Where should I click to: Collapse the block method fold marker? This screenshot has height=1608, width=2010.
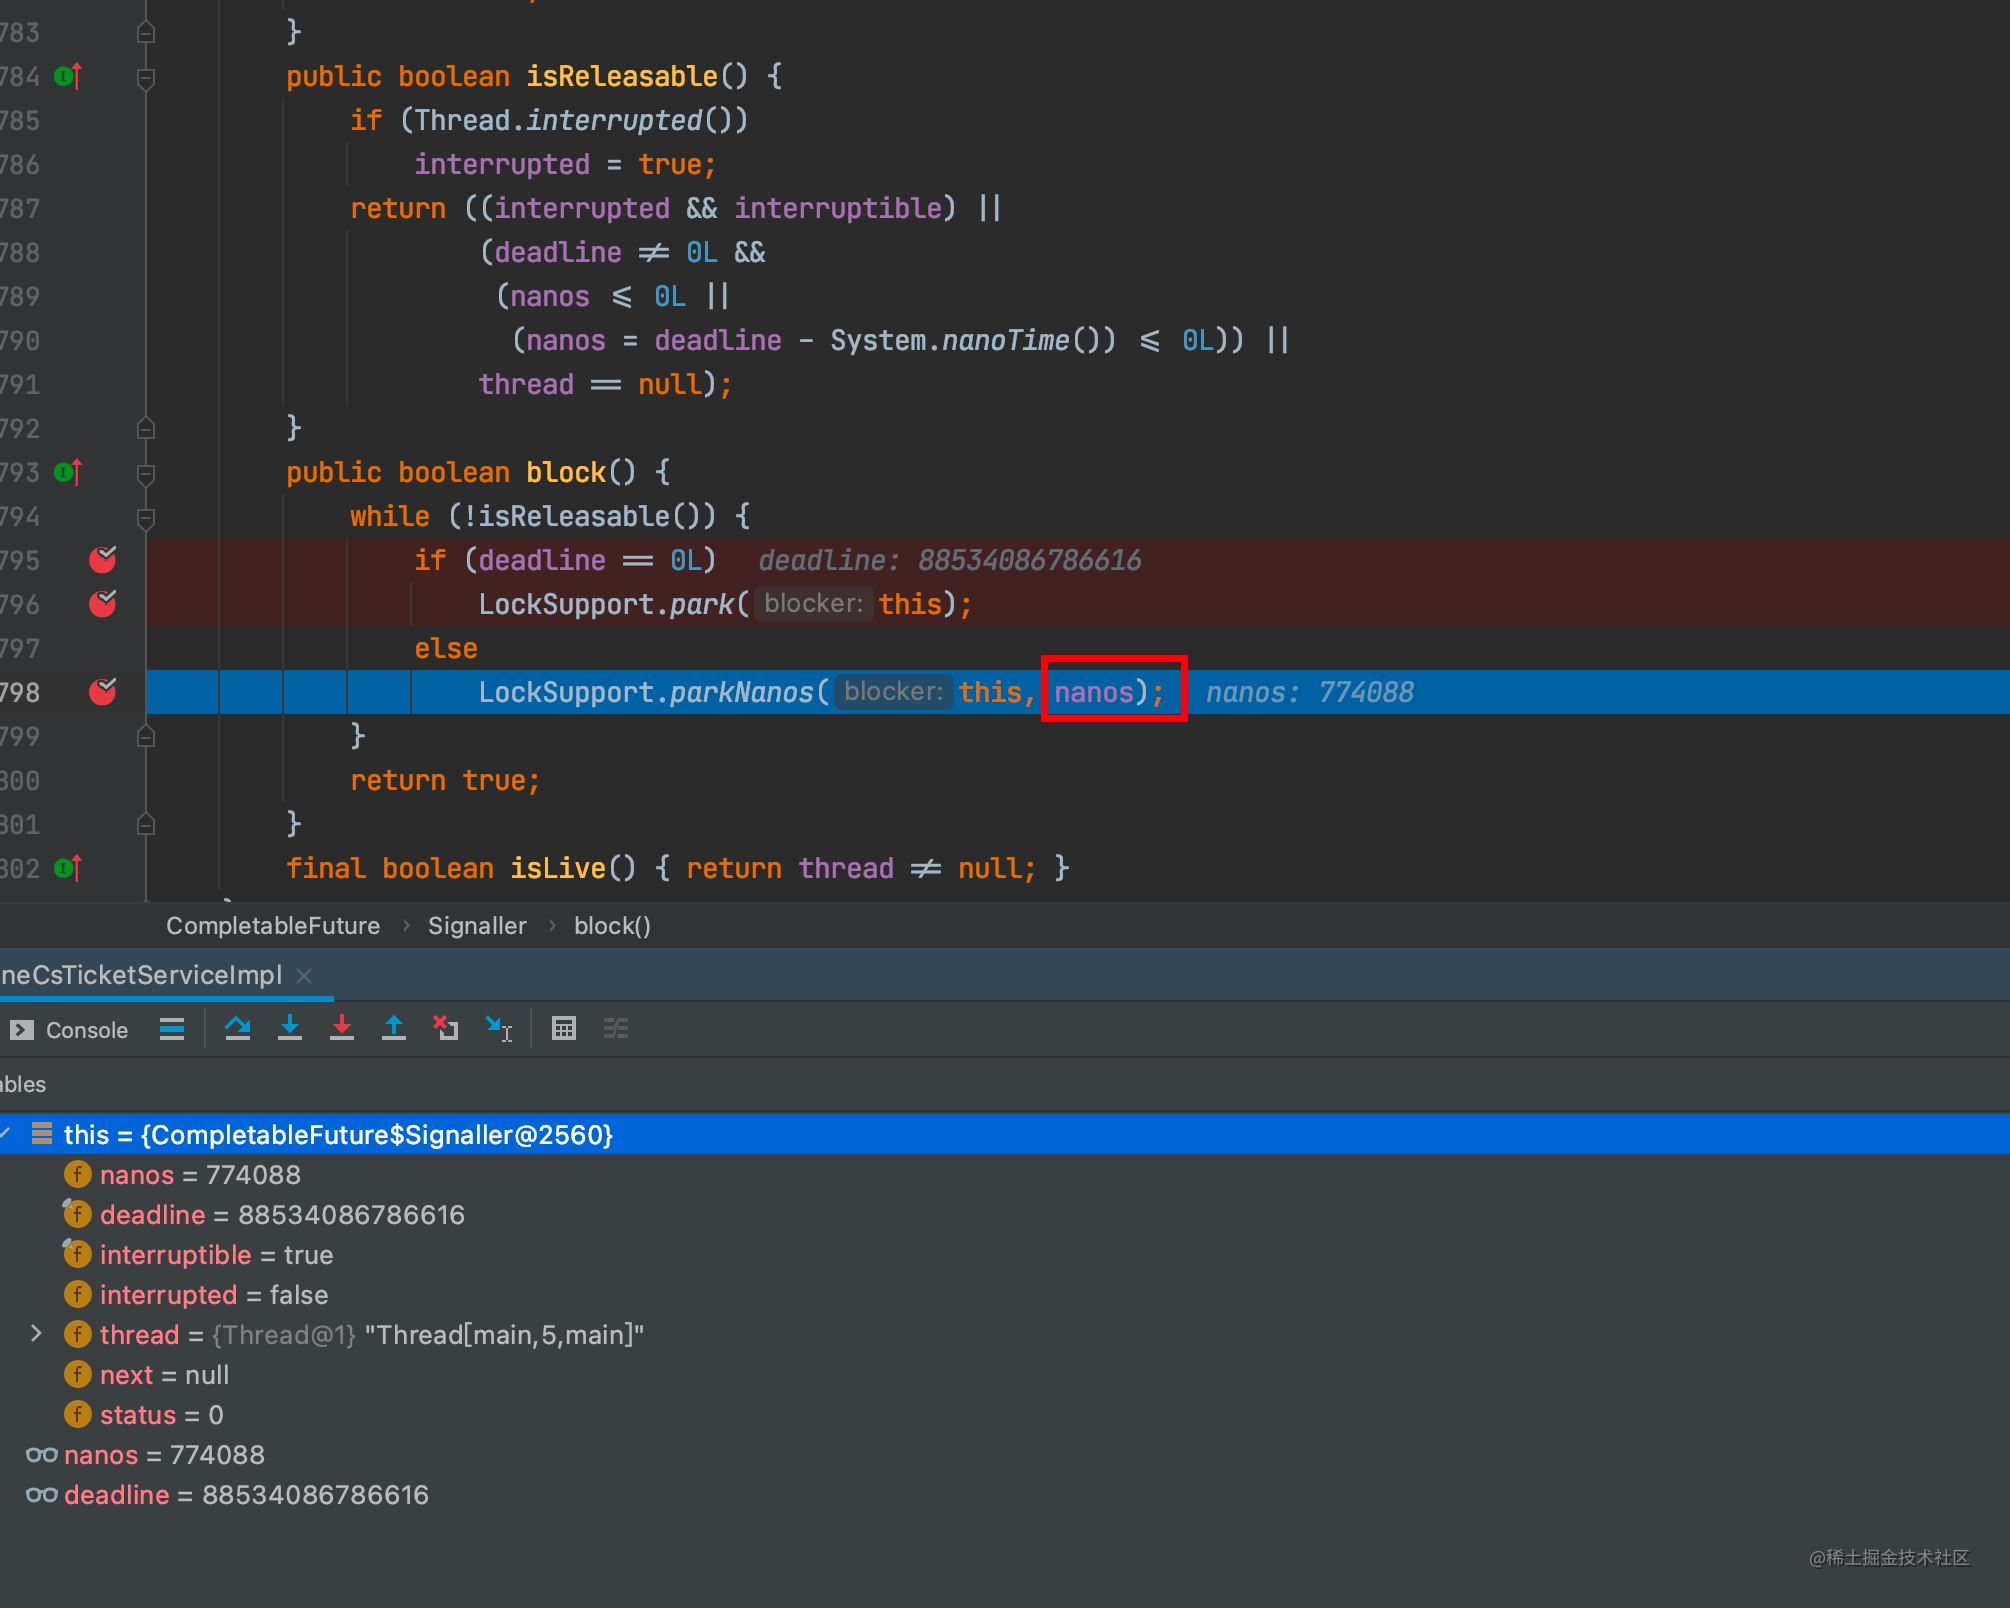146,473
